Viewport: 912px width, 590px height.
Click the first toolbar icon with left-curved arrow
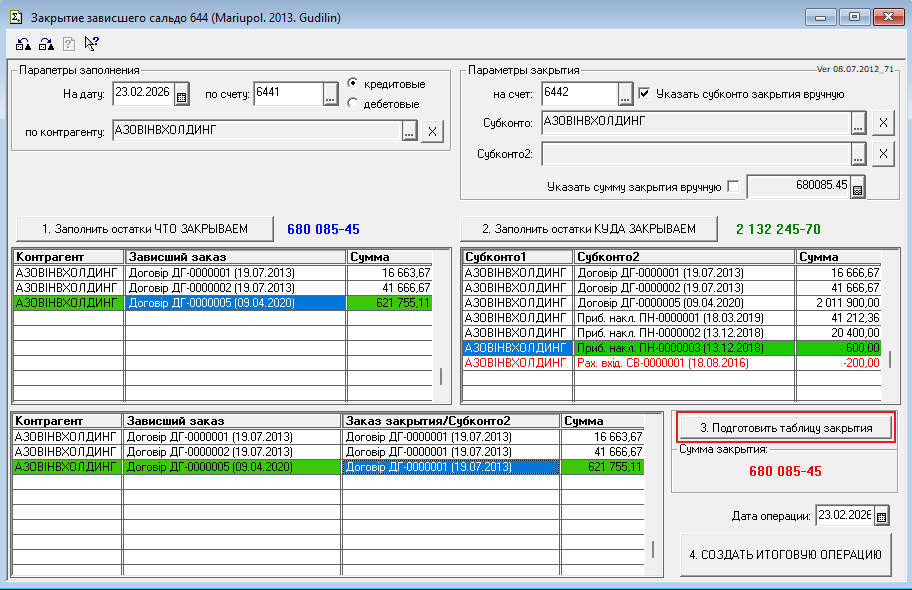coord(24,43)
